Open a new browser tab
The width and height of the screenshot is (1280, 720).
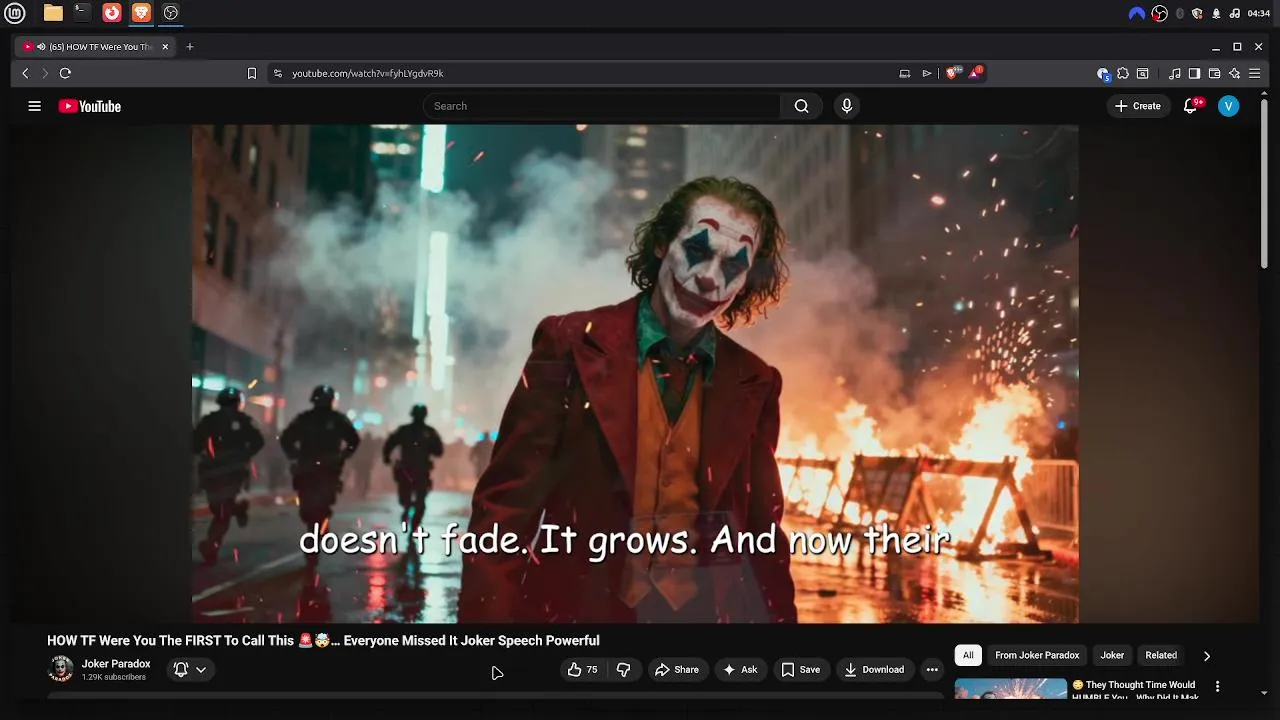pyautogui.click(x=190, y=46)
